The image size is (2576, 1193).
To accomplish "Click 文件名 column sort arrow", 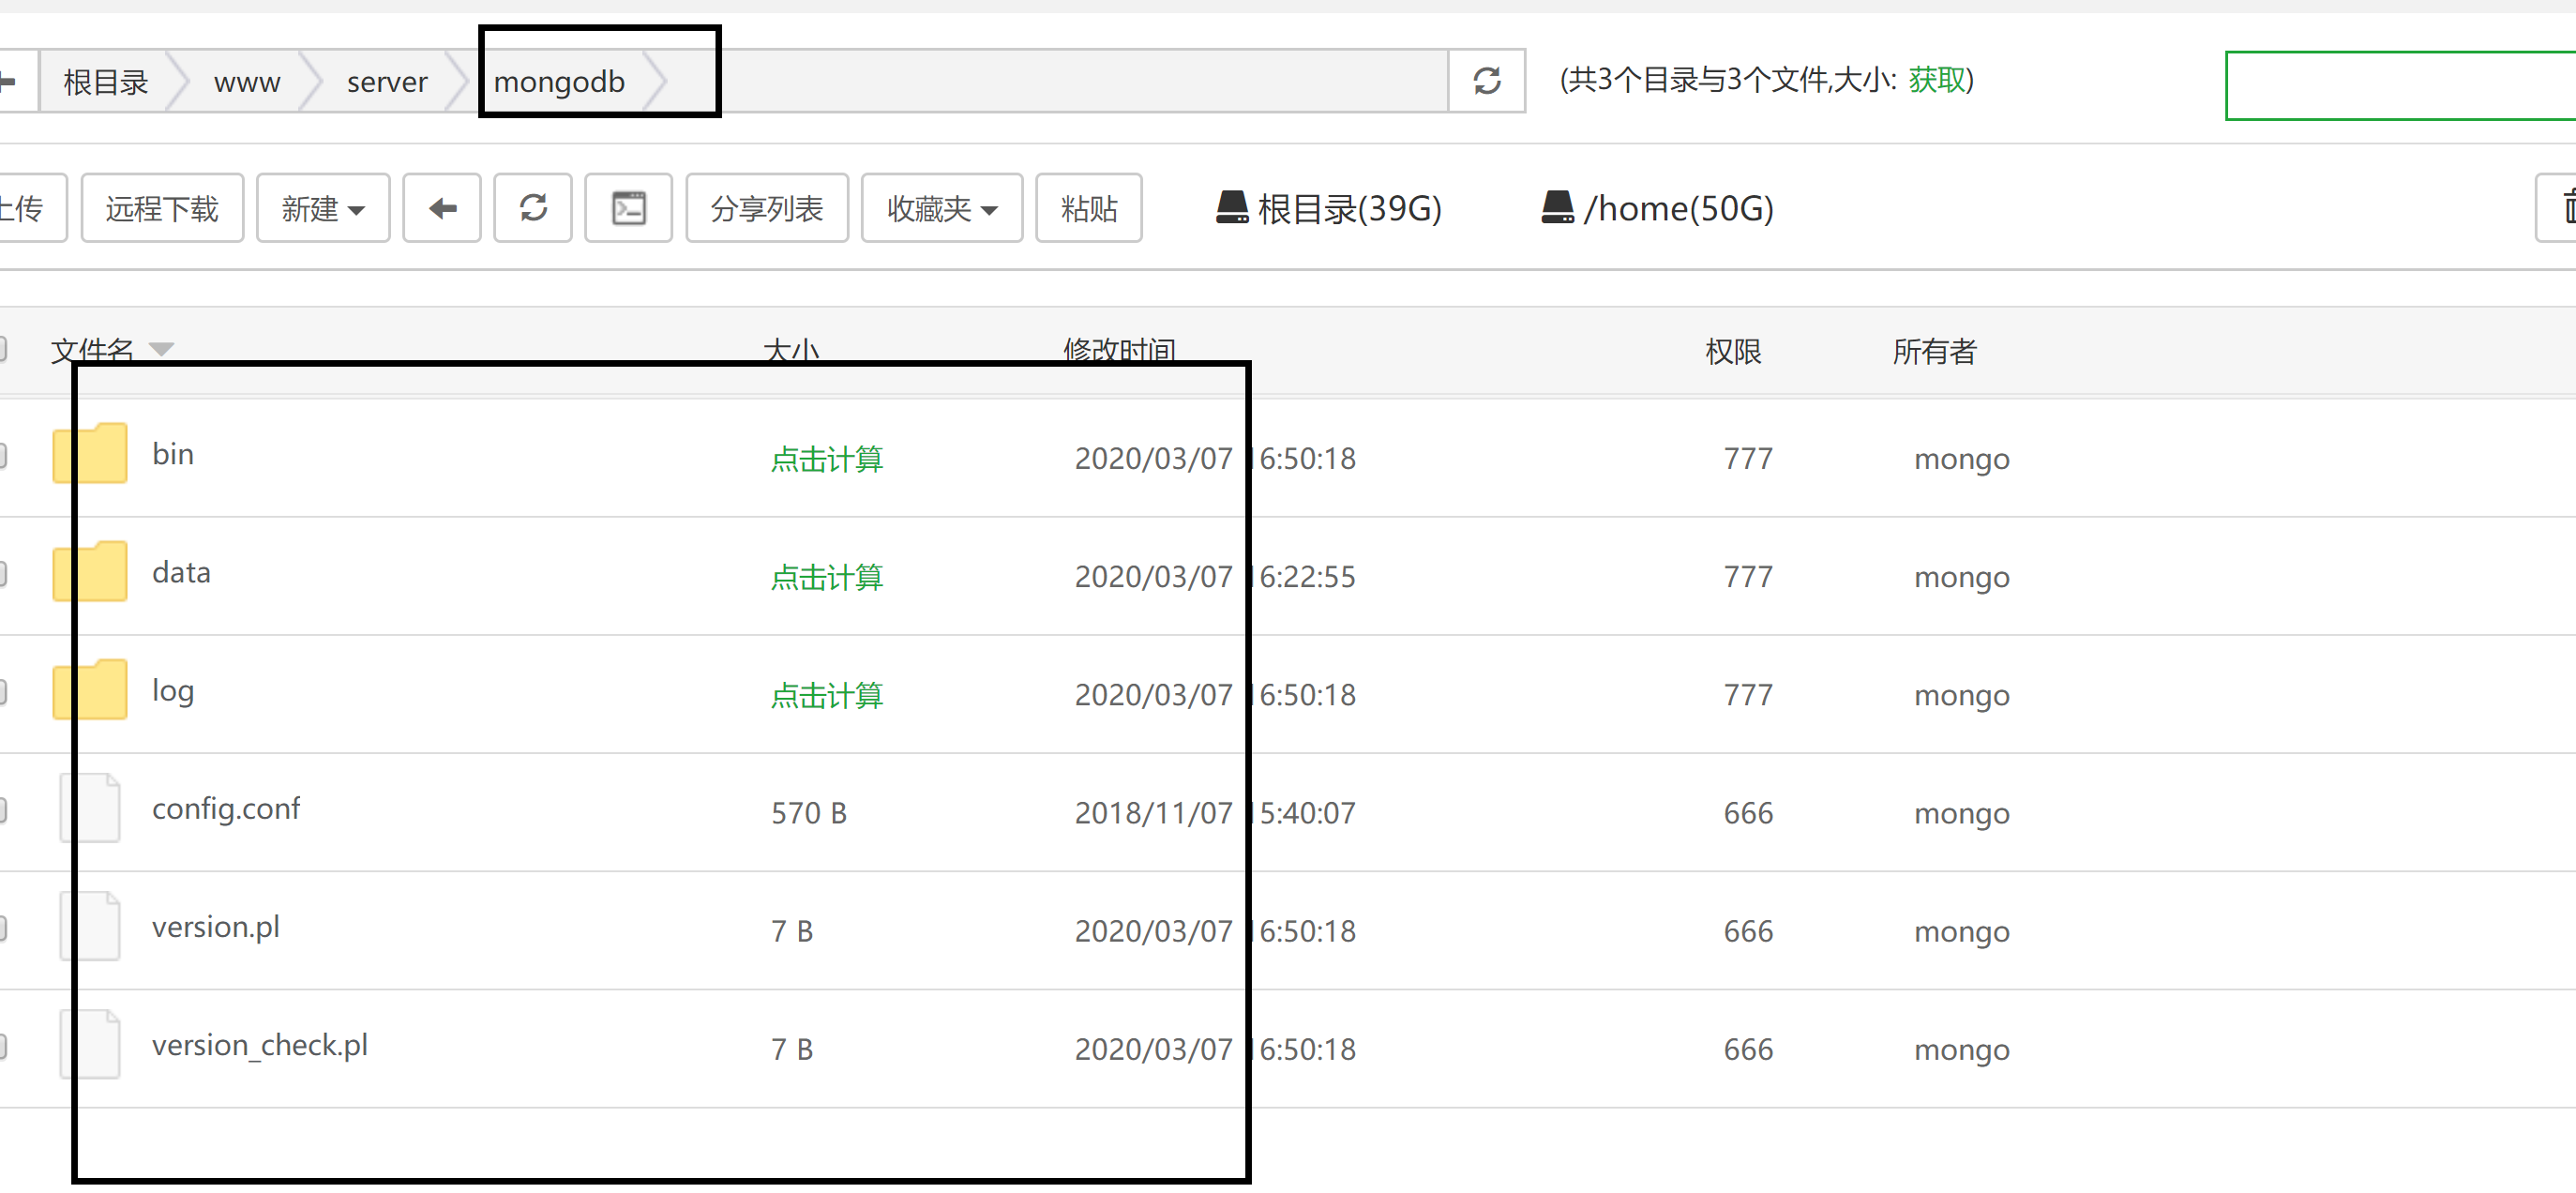I will 161,349.
